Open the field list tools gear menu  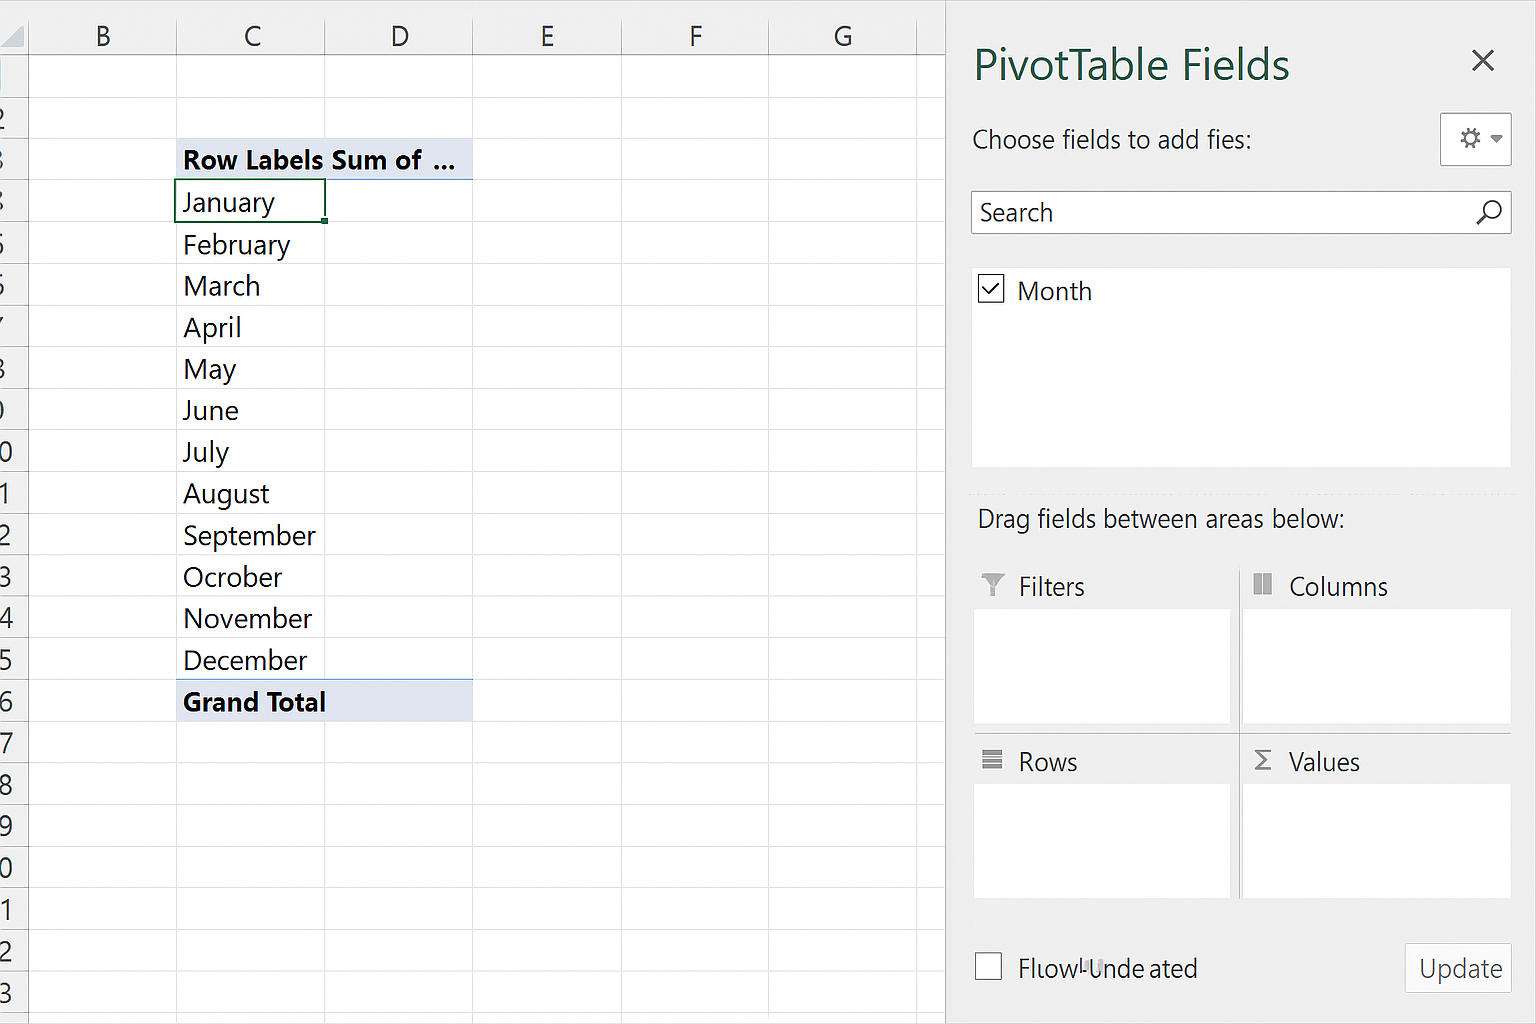click(x=1475, y=139)
